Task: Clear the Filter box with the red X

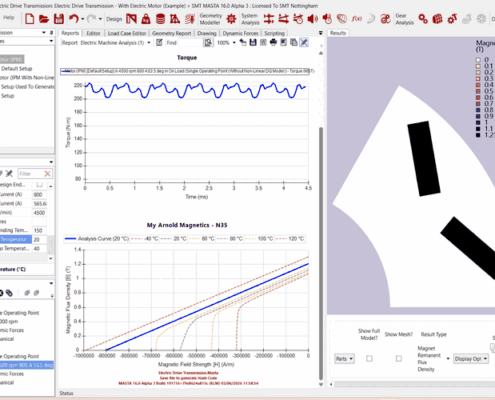Action: [x=47, y=174]
